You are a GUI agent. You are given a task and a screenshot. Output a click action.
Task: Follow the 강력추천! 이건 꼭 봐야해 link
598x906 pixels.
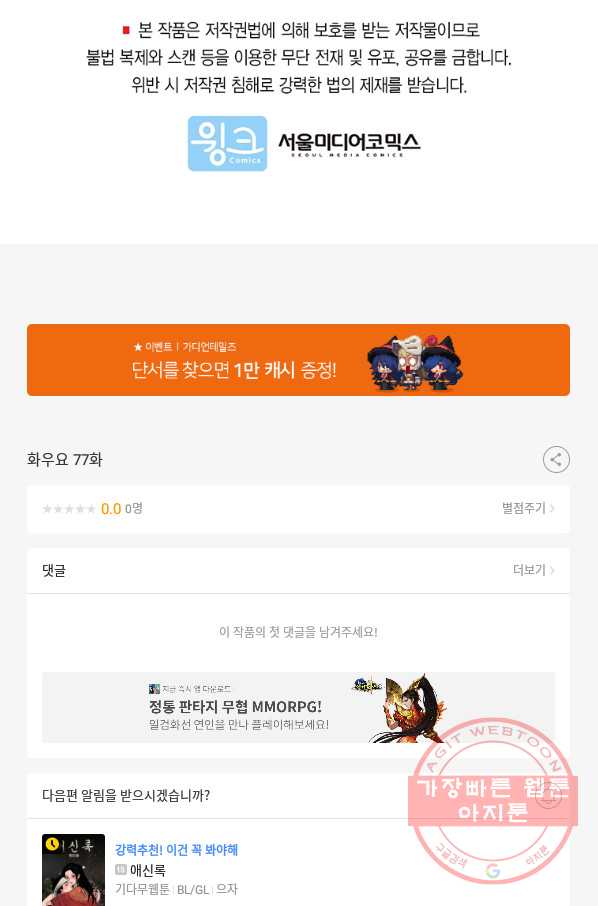coord(176,850)
